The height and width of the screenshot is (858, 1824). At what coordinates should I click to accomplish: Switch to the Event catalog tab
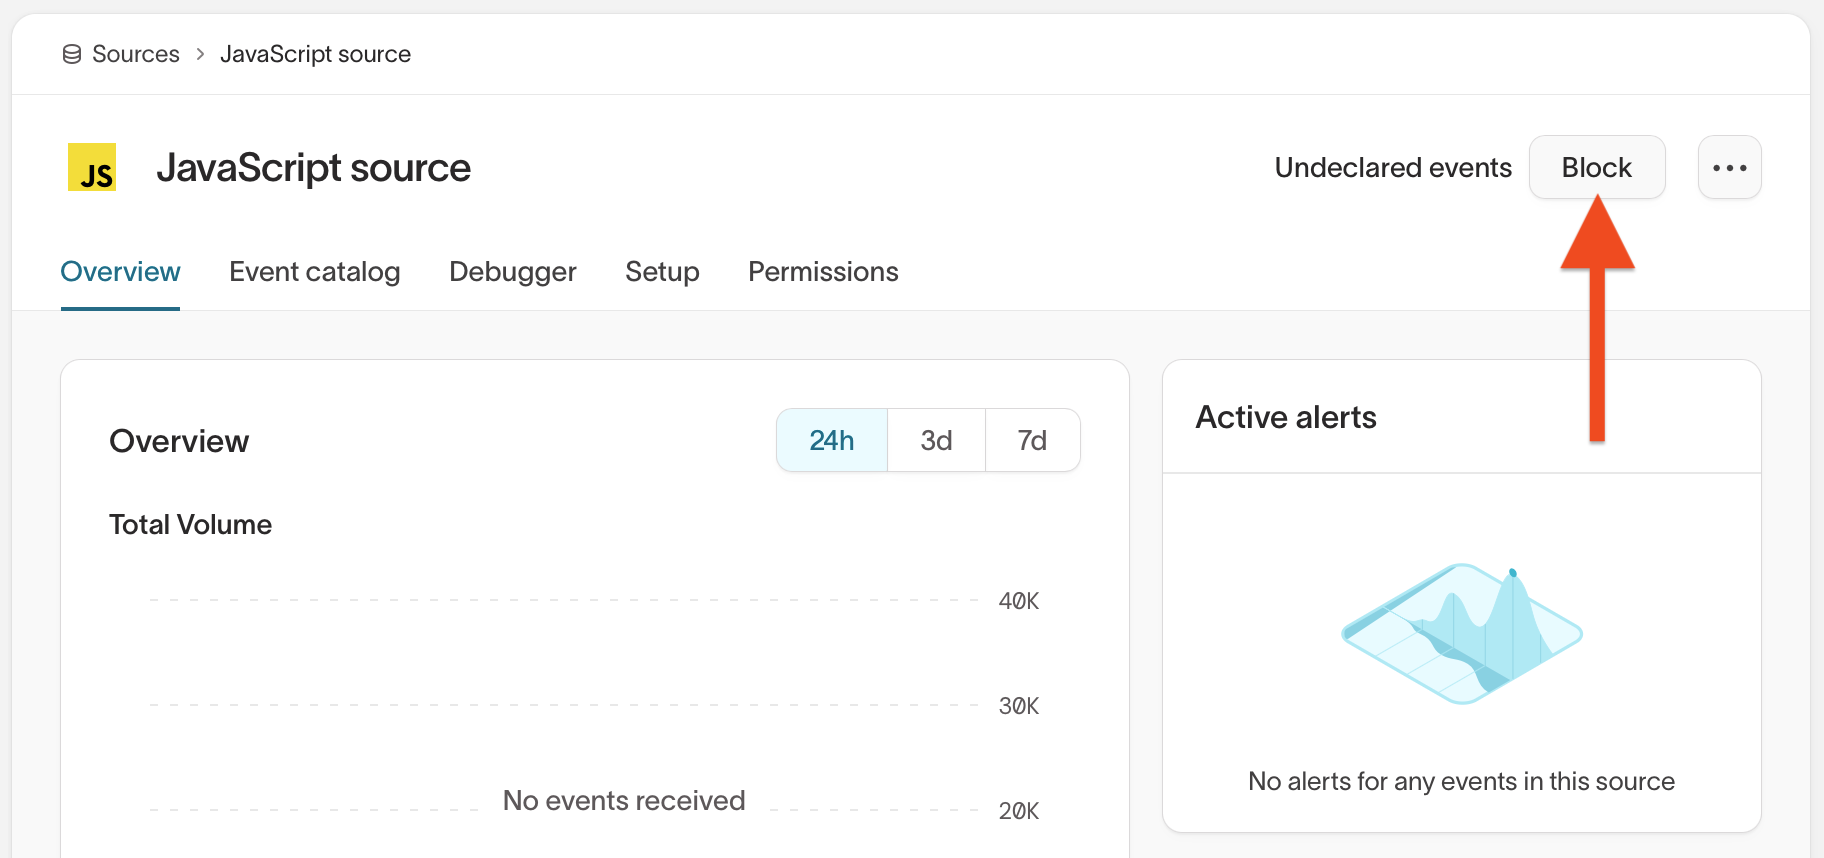315,272
